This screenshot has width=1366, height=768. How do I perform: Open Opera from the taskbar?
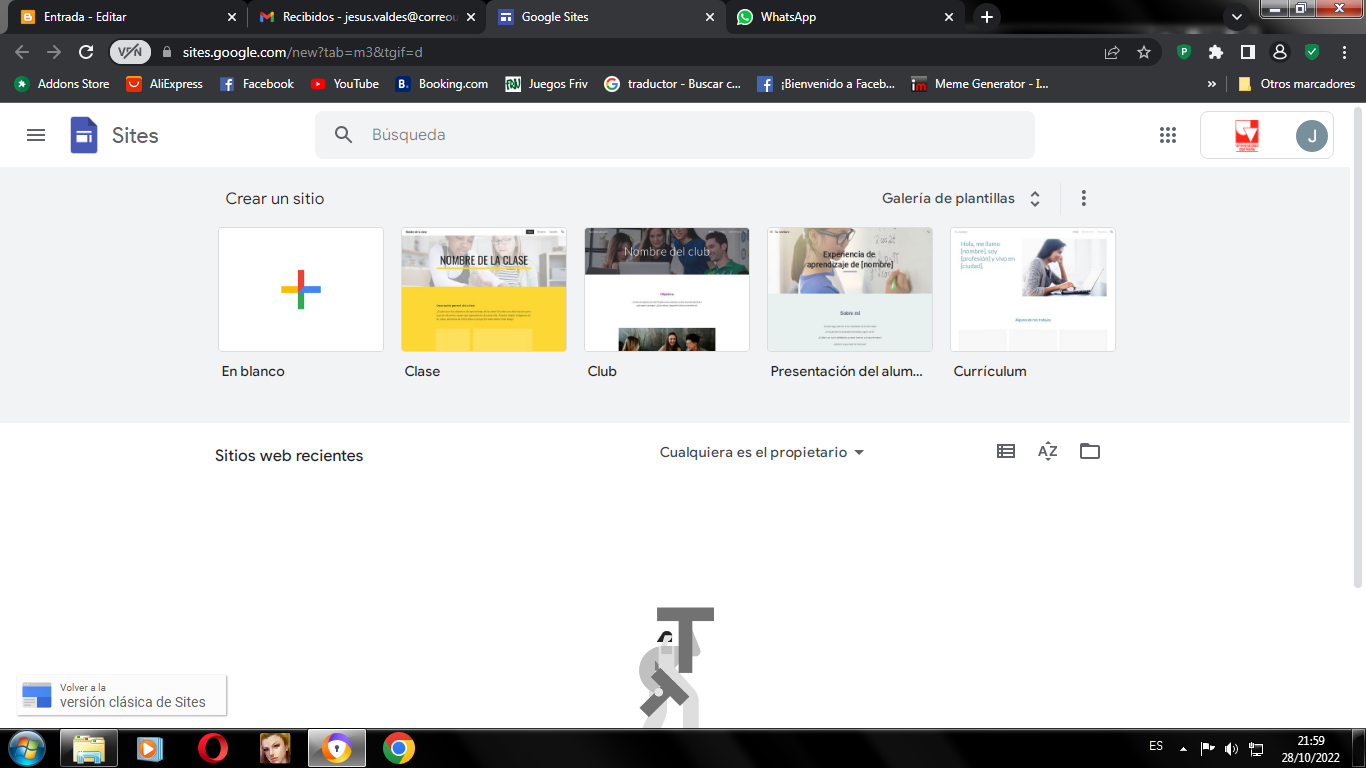tap(212, 748)
